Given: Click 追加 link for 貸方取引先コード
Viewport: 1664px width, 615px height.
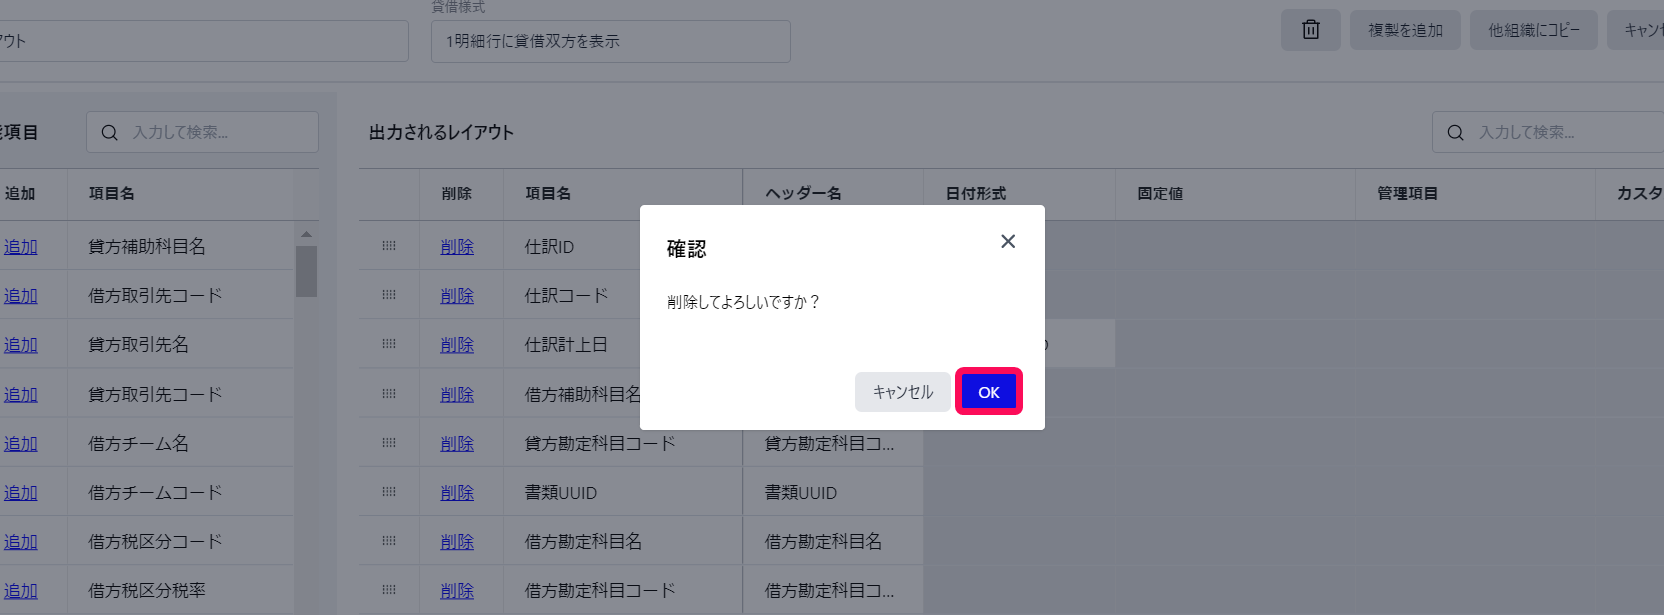Looking at the screenshot, I should point(20,394).
